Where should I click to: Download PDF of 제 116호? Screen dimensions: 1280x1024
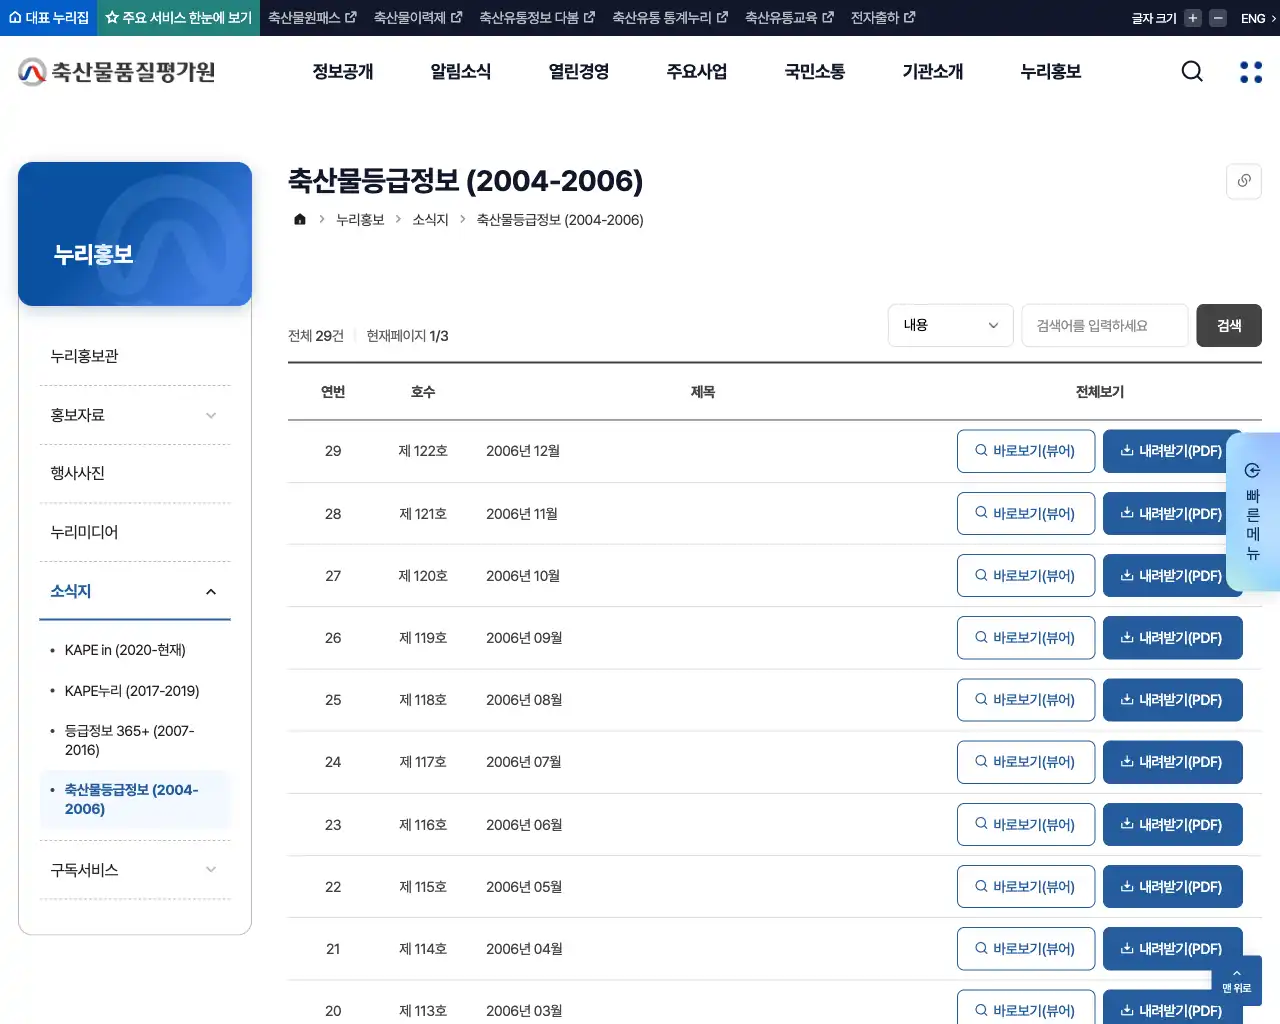coord(1172,824)
